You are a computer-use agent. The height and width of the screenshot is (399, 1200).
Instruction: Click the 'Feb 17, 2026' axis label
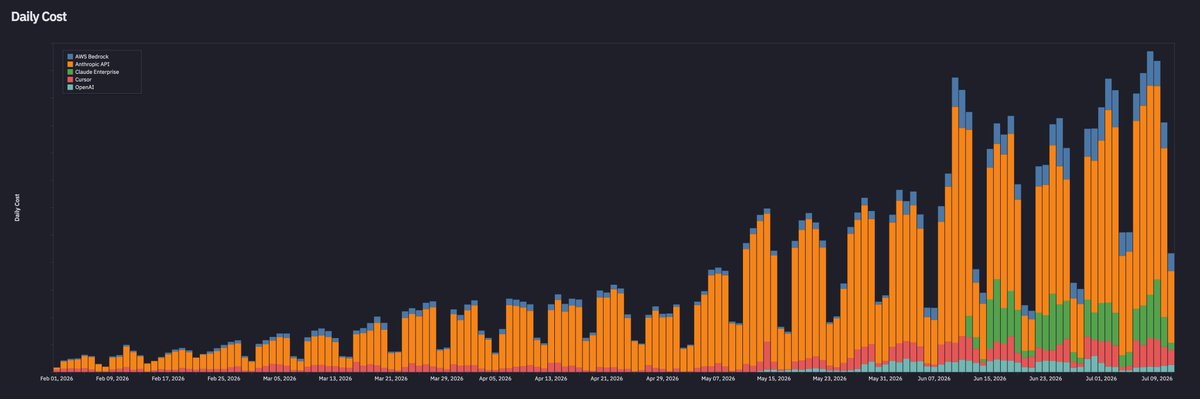pos(167,379)
